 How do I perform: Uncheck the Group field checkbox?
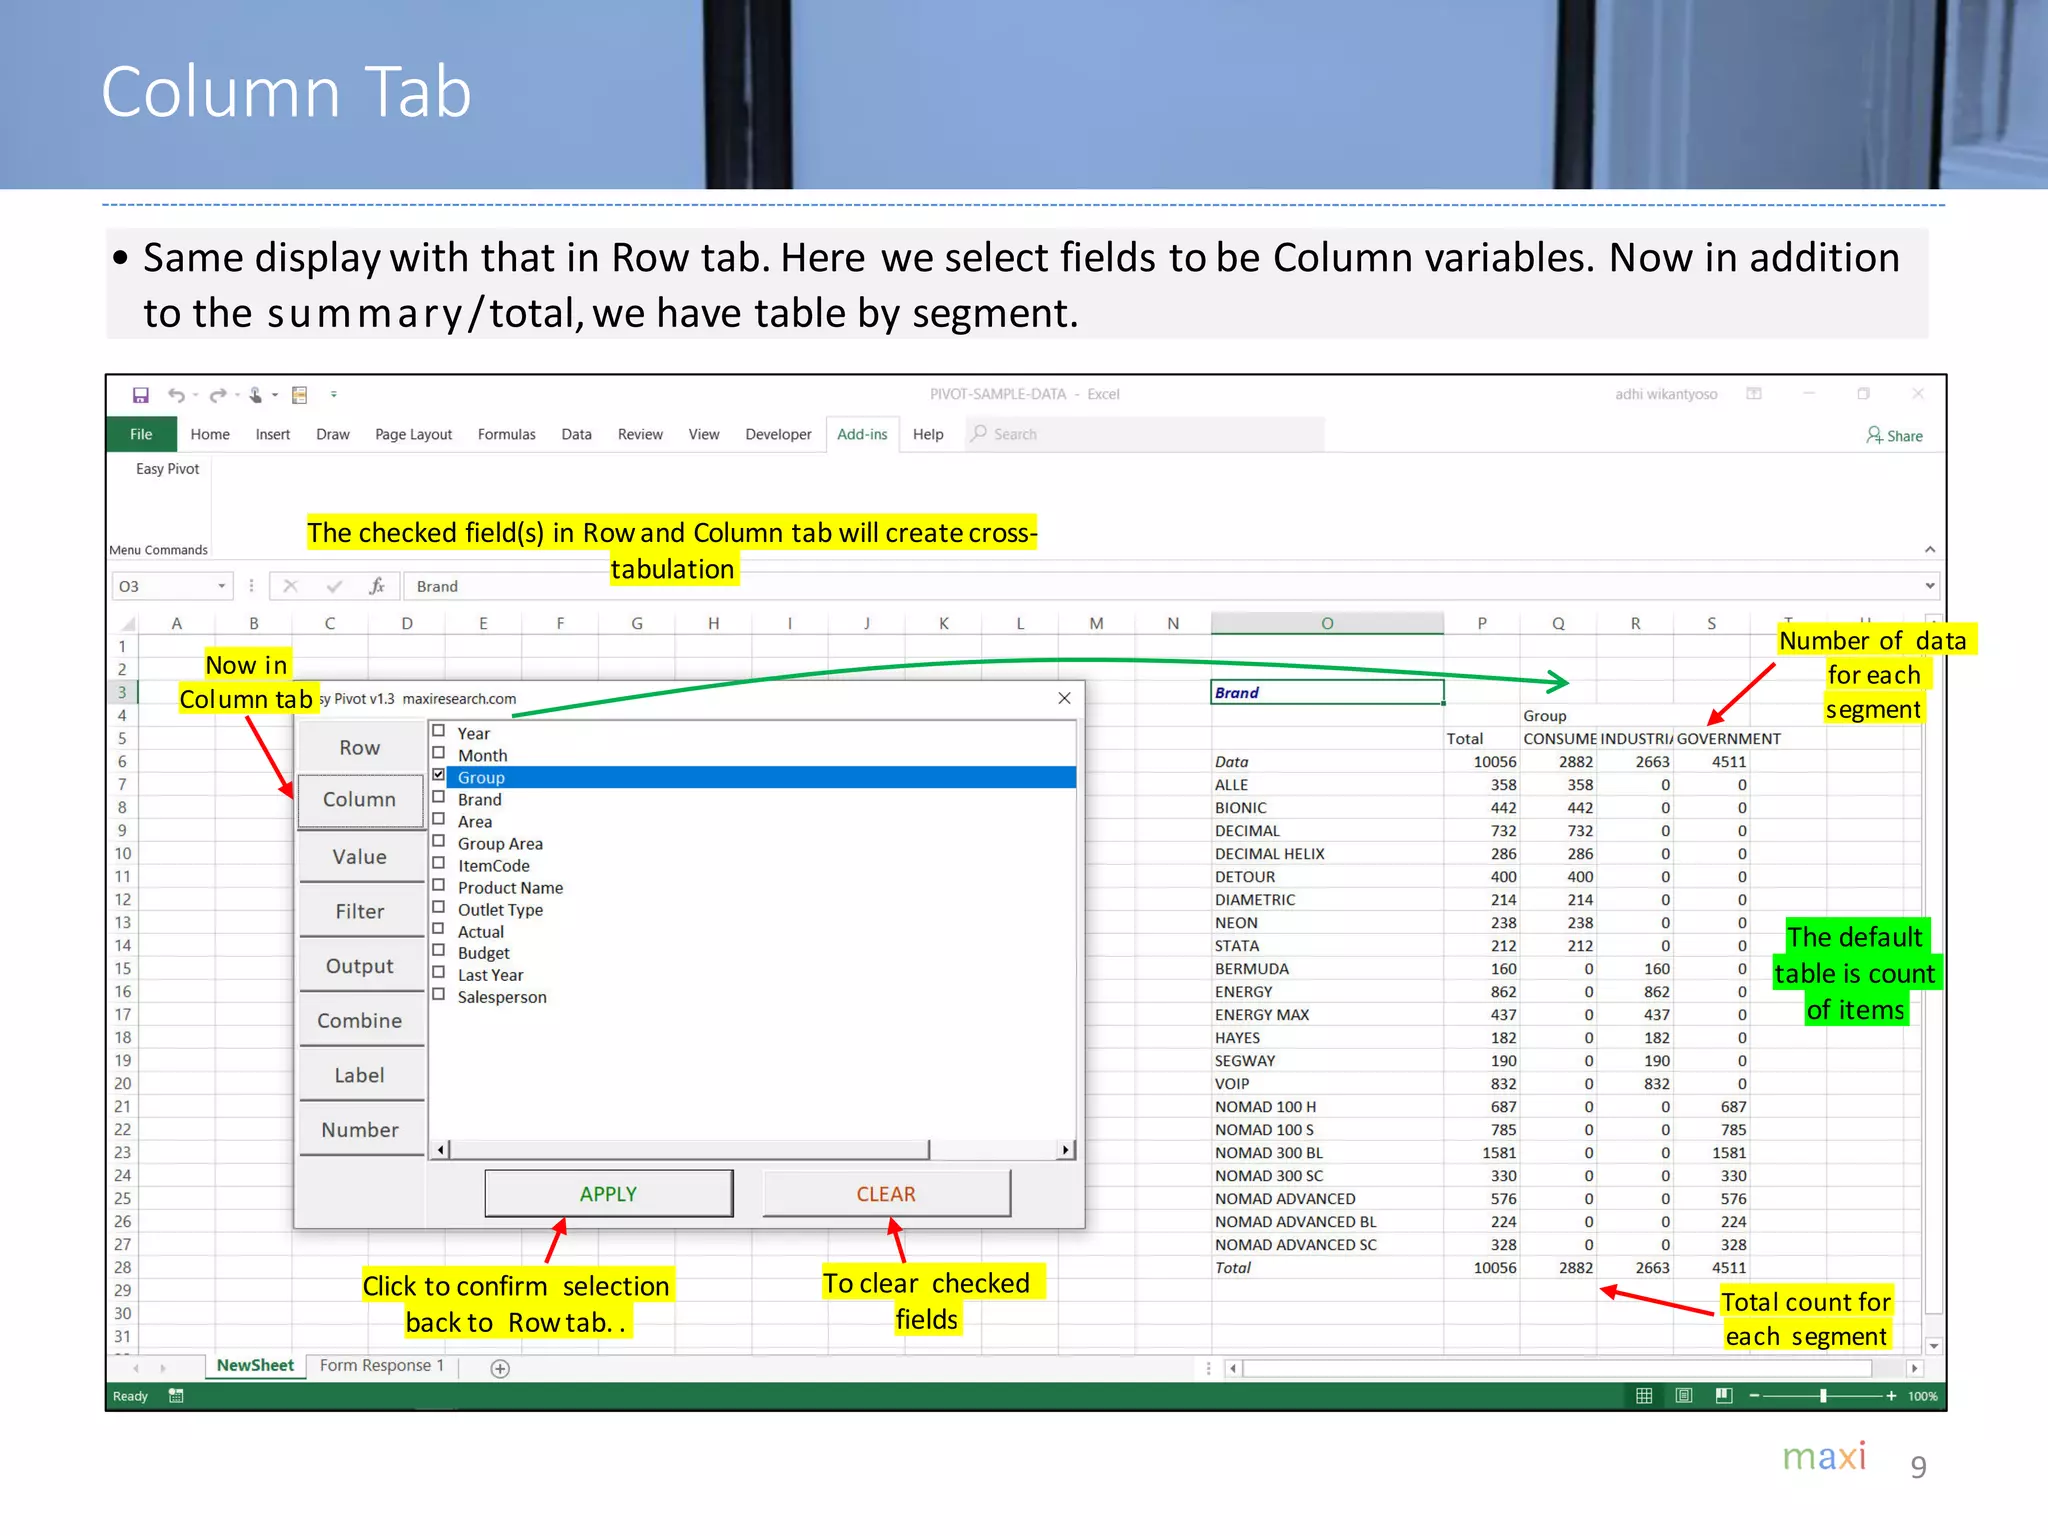point(438,775)
